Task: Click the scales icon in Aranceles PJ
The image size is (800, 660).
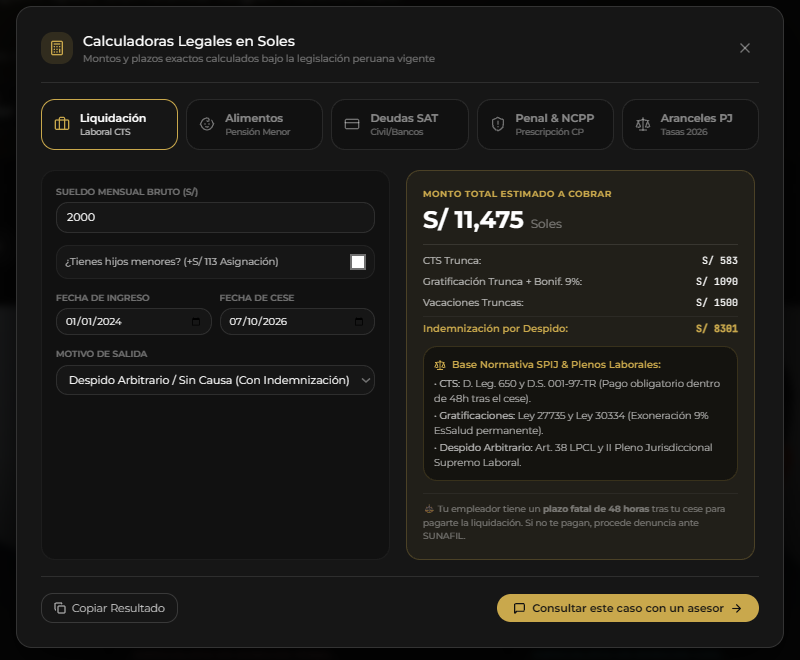Action: [643, 124]
